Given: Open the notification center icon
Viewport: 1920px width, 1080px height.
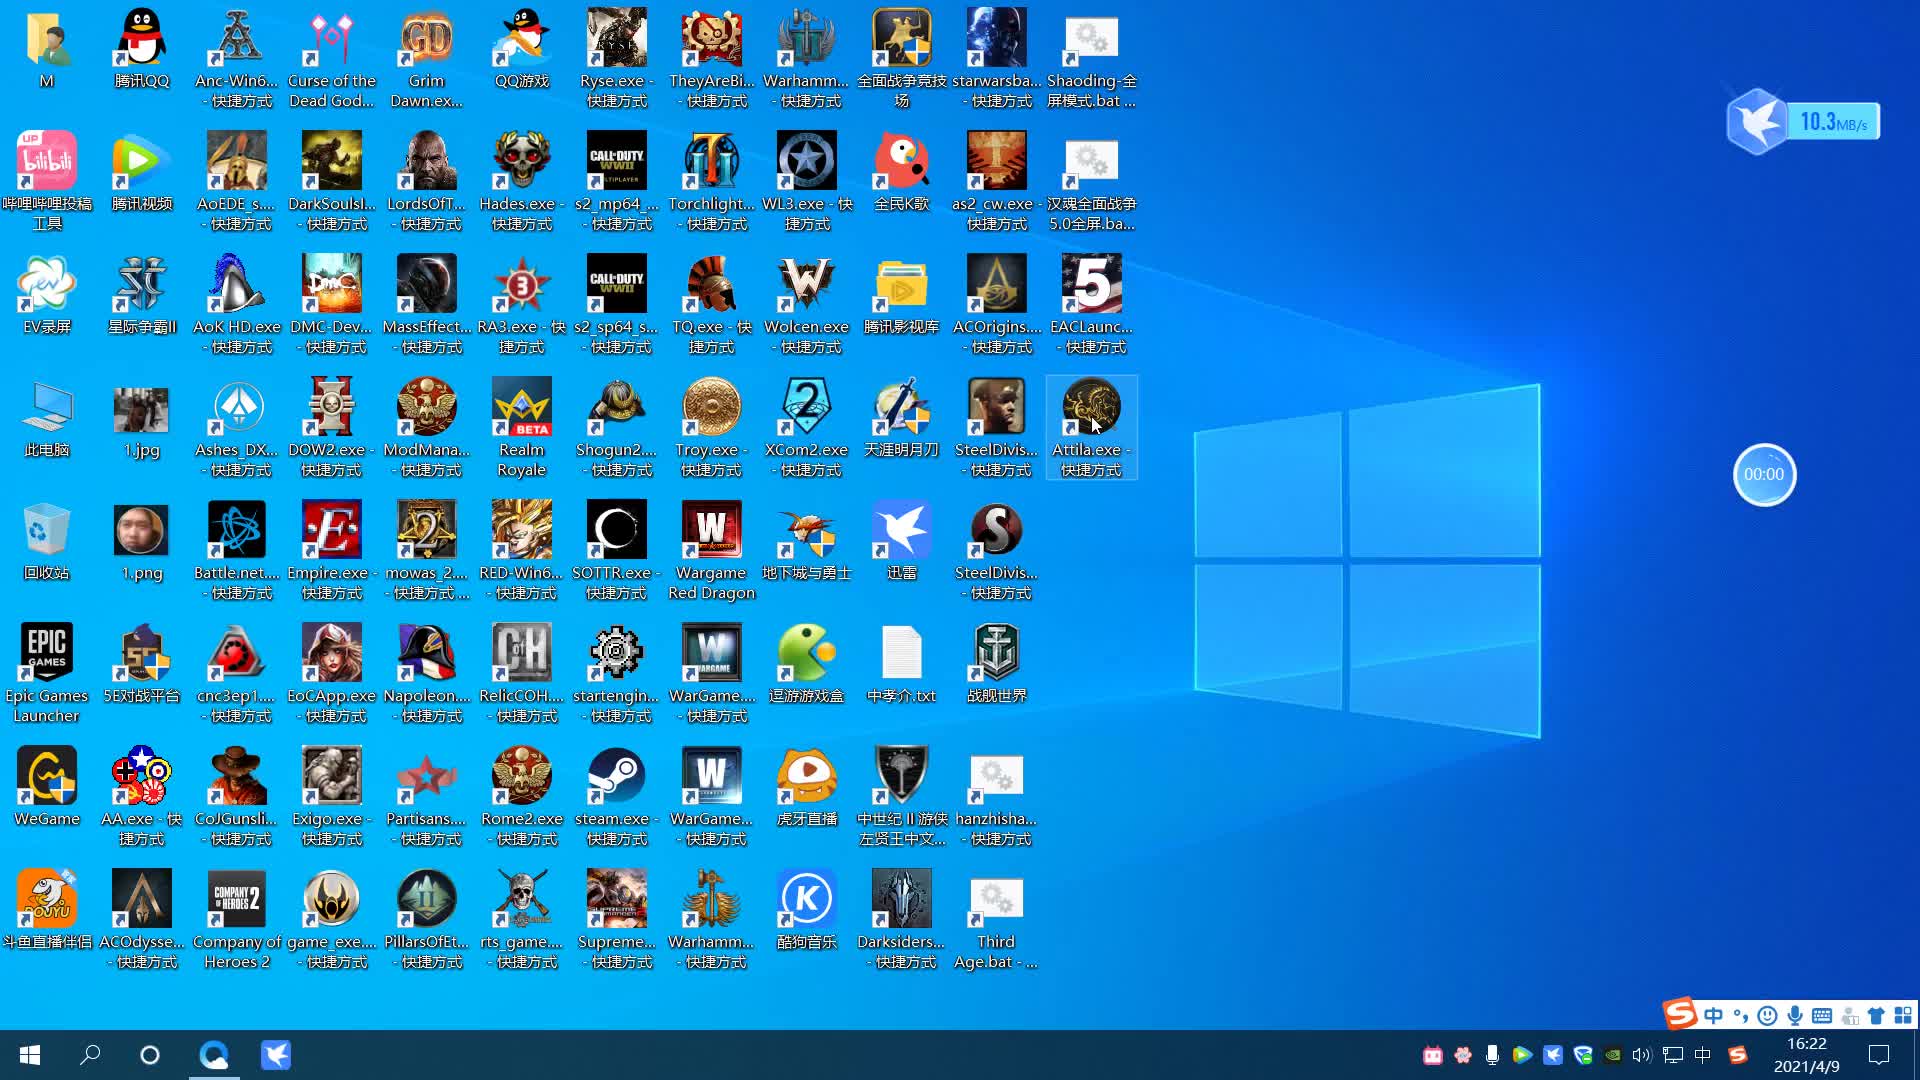Looking at the screenshot, I should pos(1879,1055).
